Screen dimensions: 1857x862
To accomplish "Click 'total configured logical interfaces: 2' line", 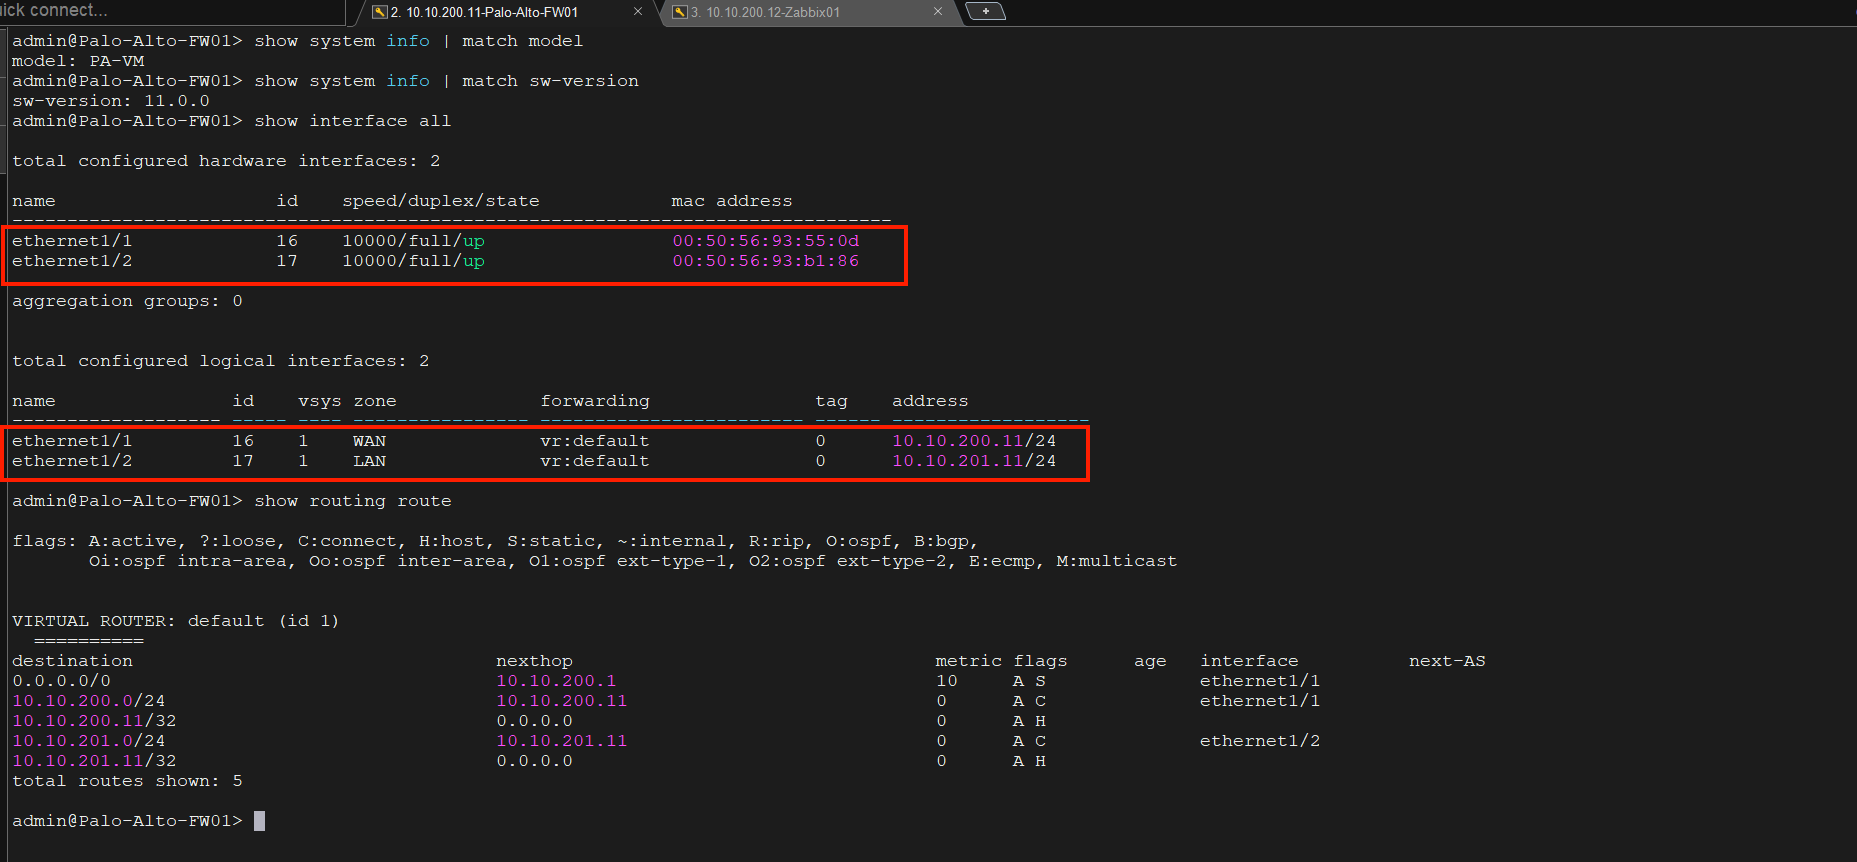I will 221,361.
